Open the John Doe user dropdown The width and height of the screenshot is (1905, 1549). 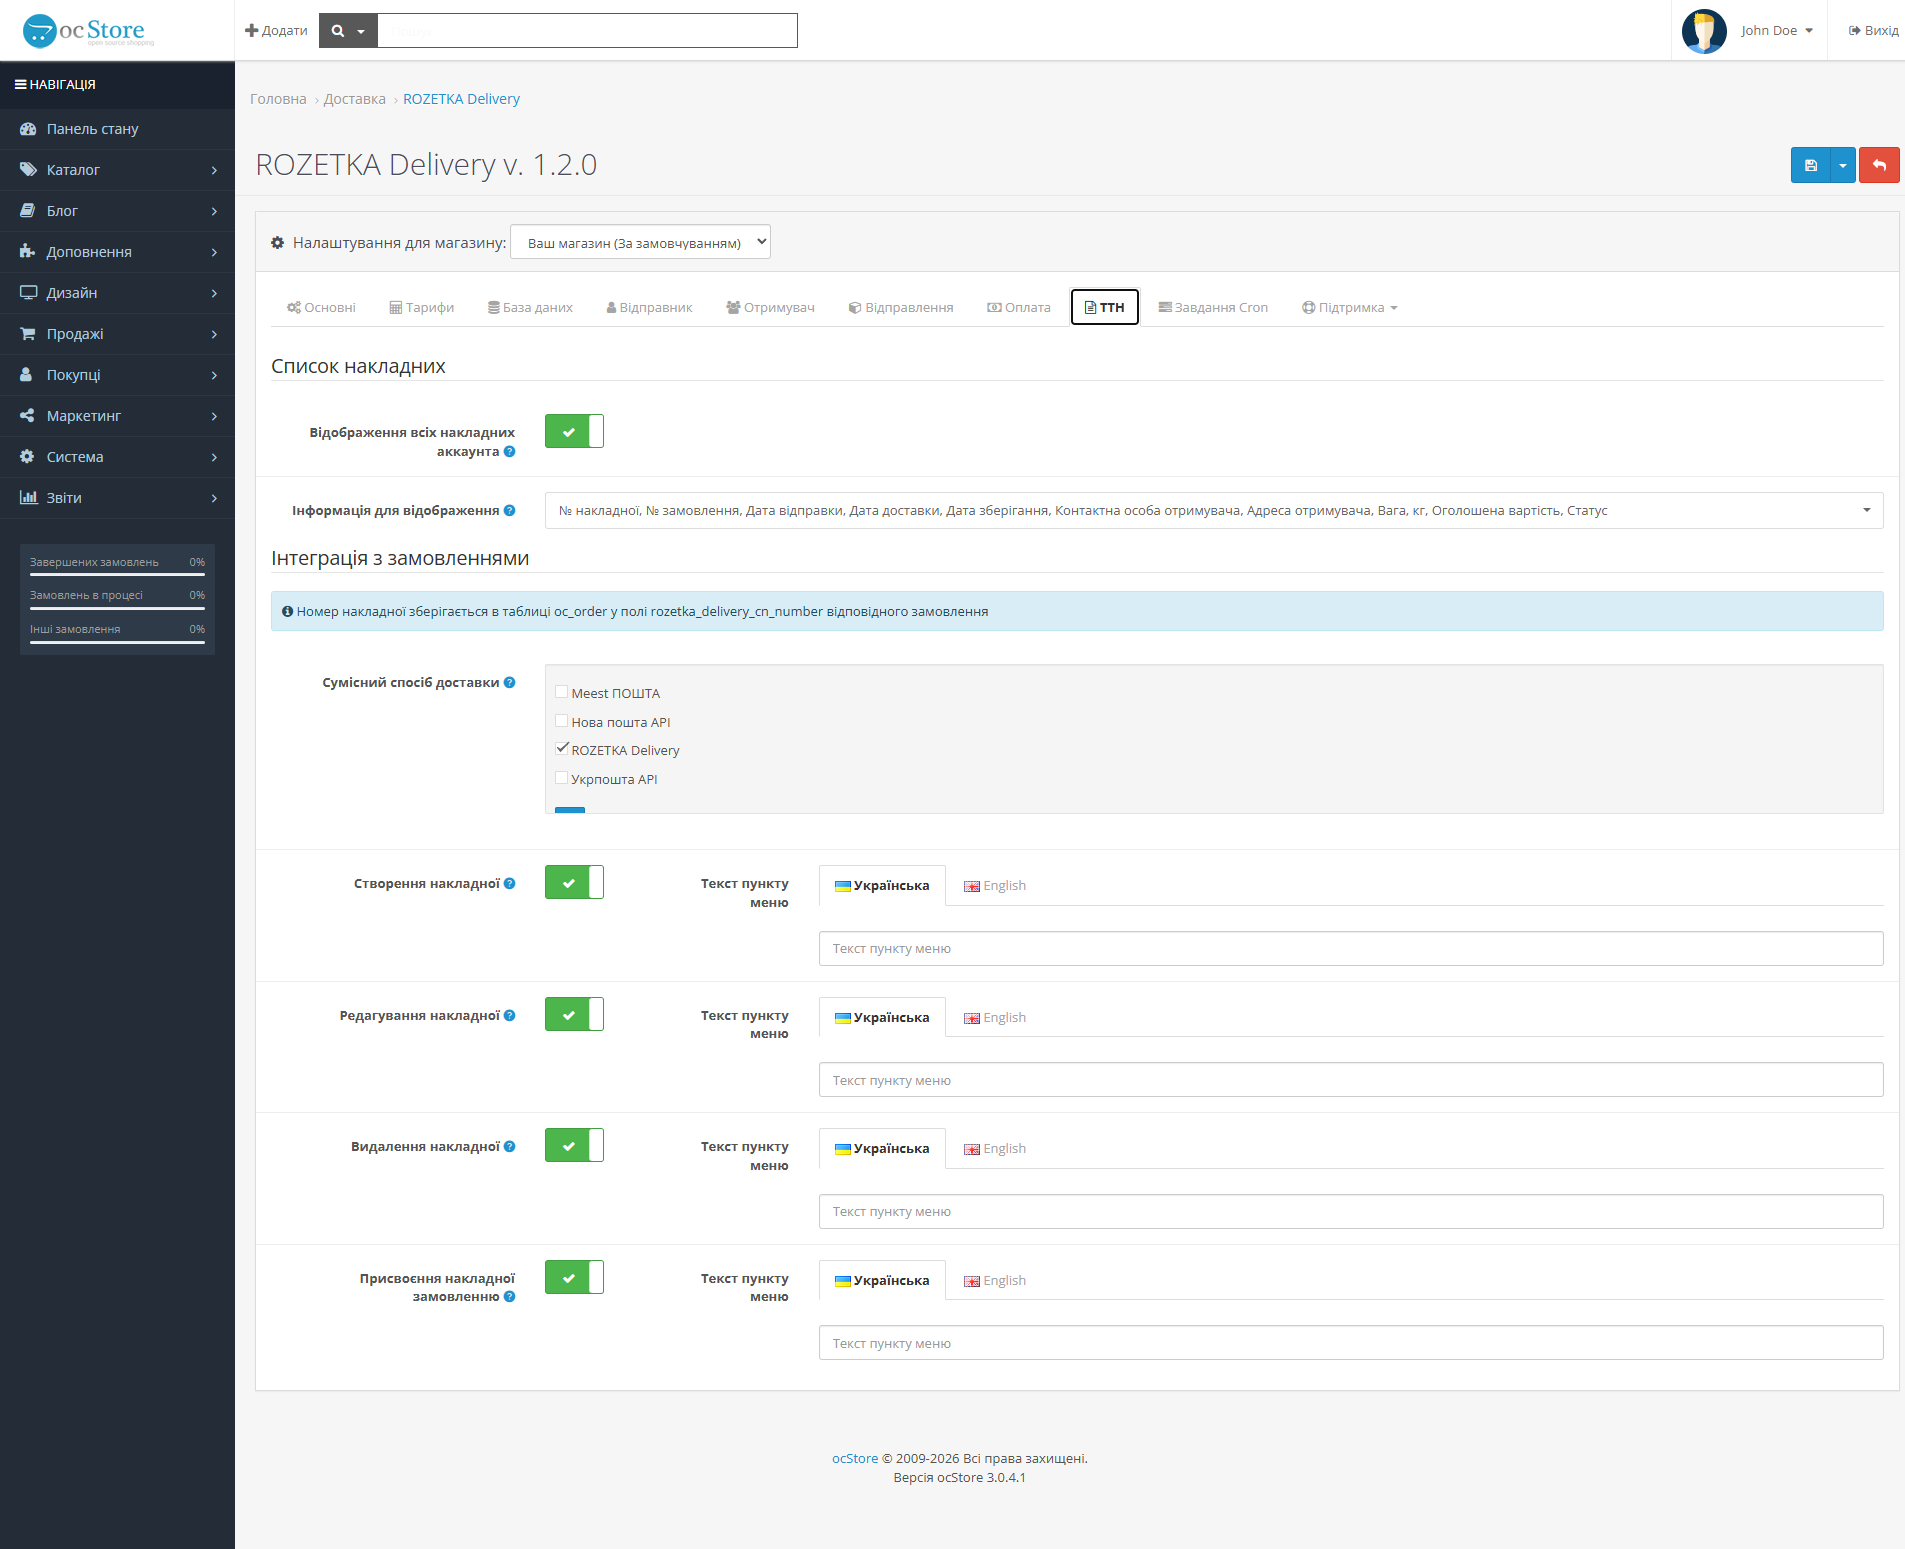click(1776, 31)
